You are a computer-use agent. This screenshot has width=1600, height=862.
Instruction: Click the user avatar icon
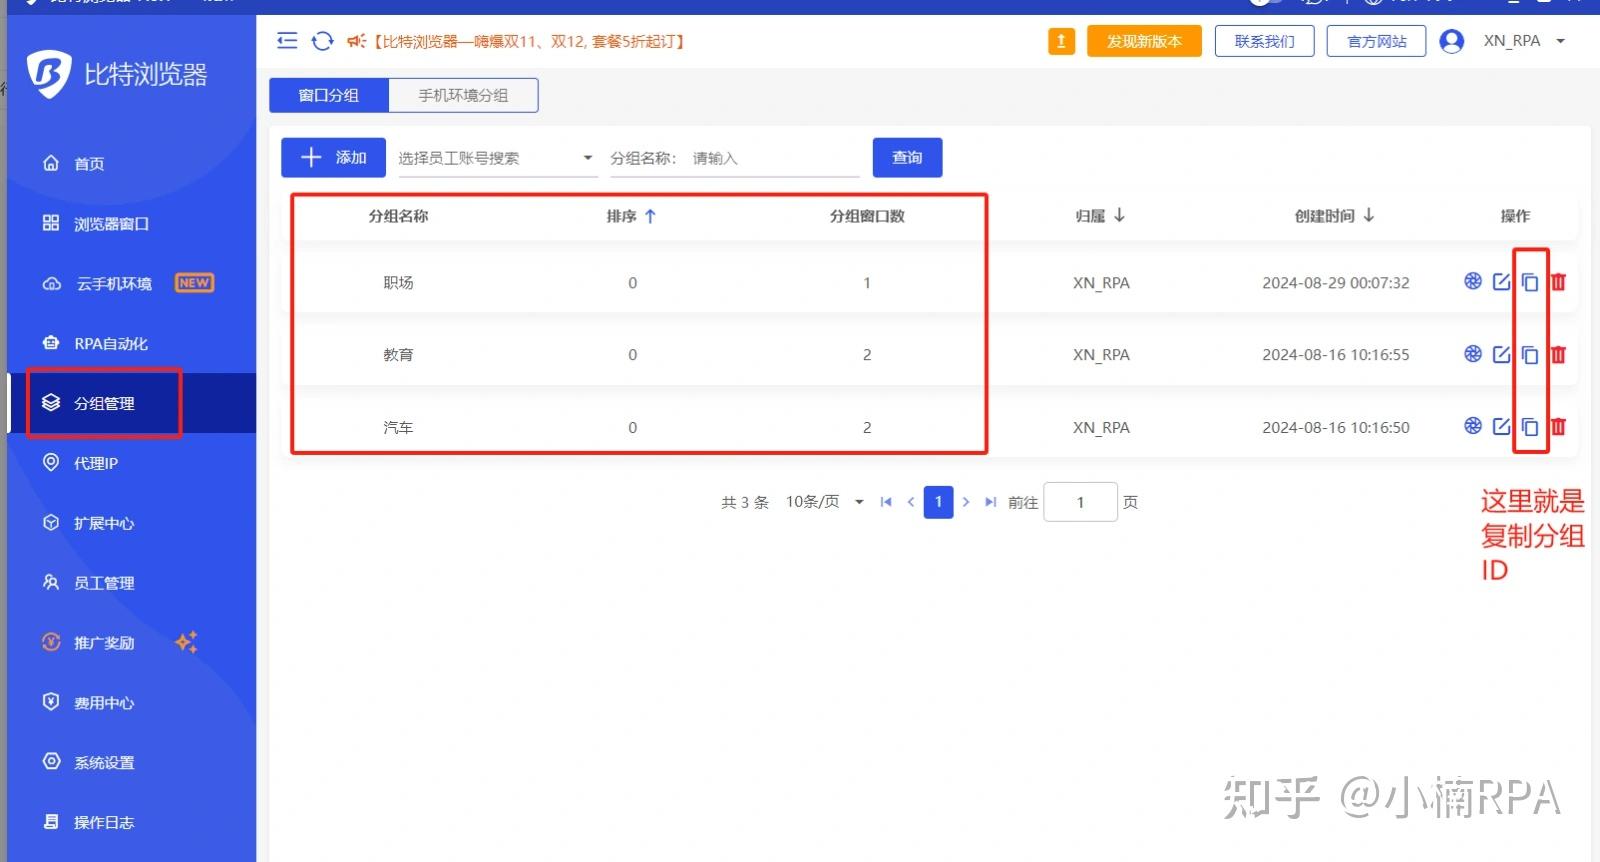[x=1451, y=41]
